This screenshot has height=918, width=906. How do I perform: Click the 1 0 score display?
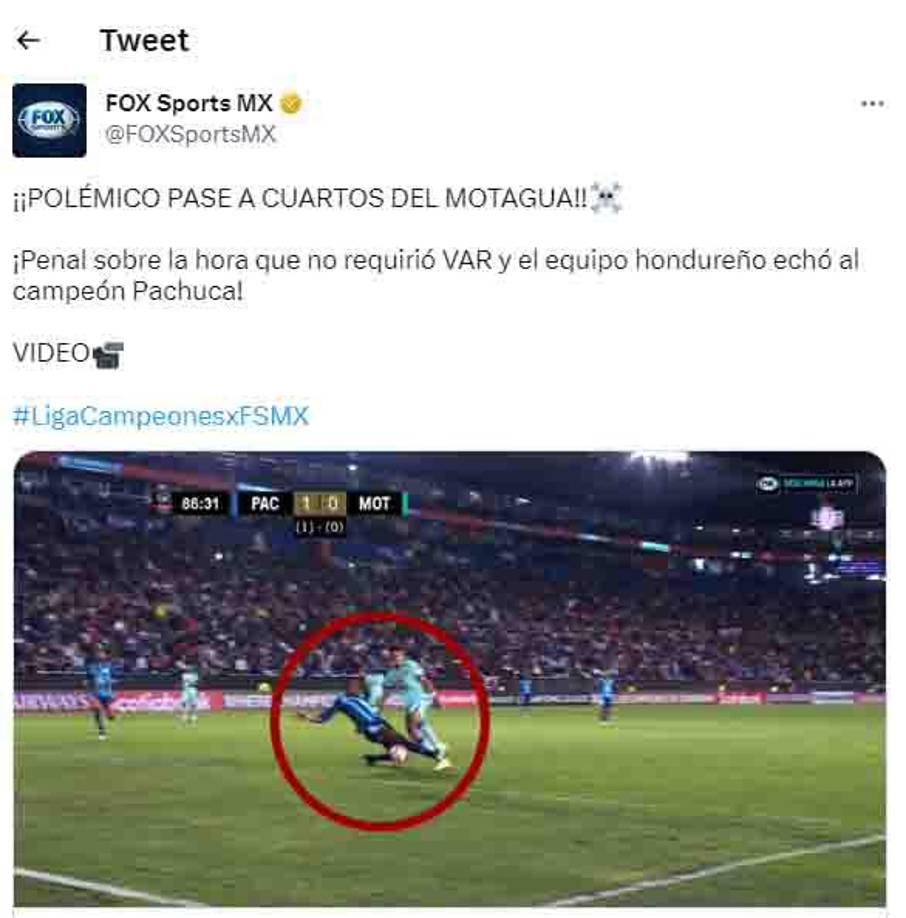(320, 503)
